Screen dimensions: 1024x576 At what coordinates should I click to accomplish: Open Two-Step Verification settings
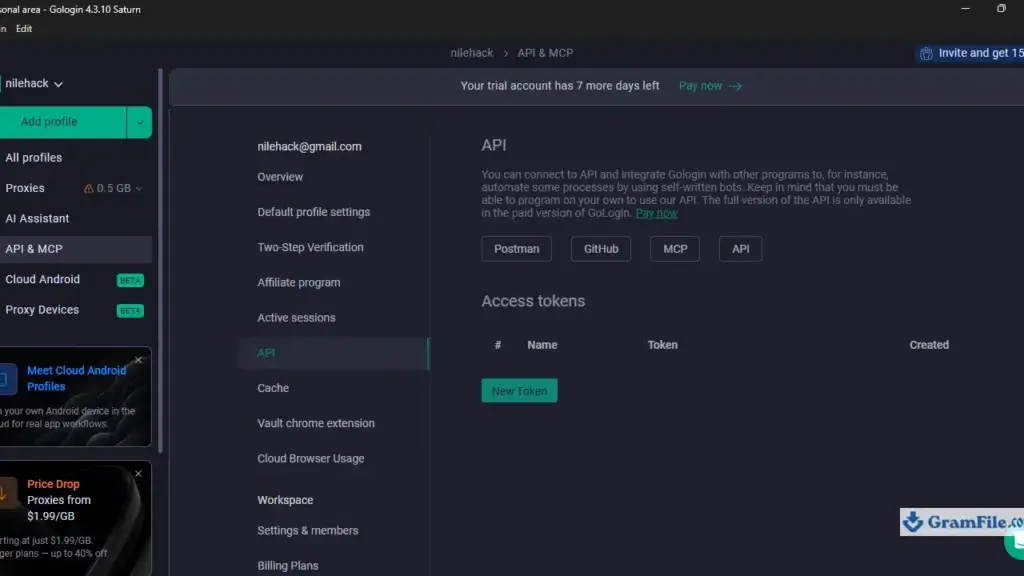coord(310,248)
